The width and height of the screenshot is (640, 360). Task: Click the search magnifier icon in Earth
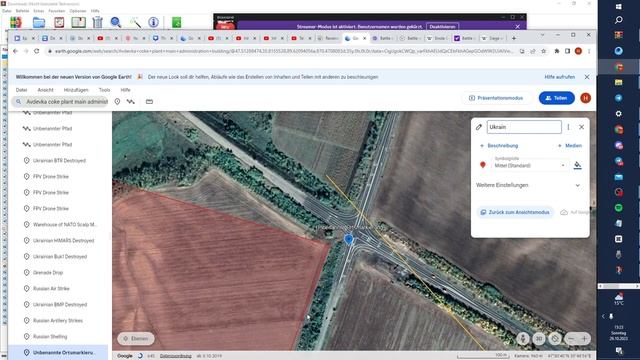pos(19,102)
